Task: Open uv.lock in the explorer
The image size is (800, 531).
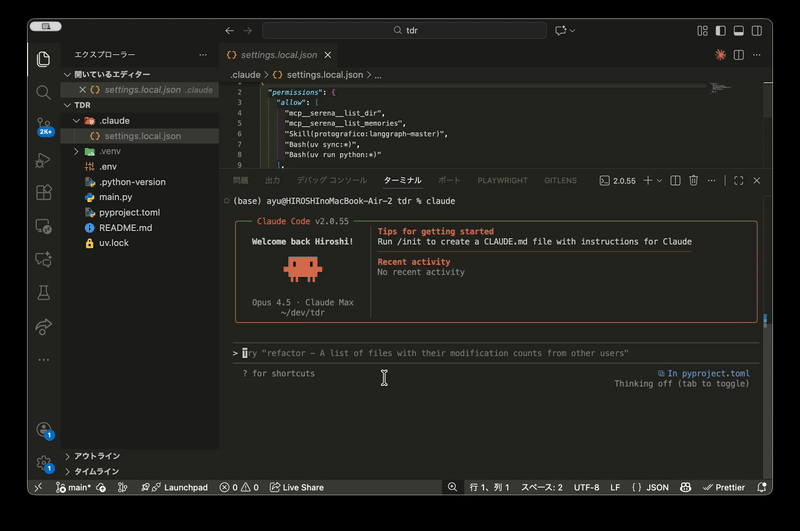Action: [x=114, y=243]
